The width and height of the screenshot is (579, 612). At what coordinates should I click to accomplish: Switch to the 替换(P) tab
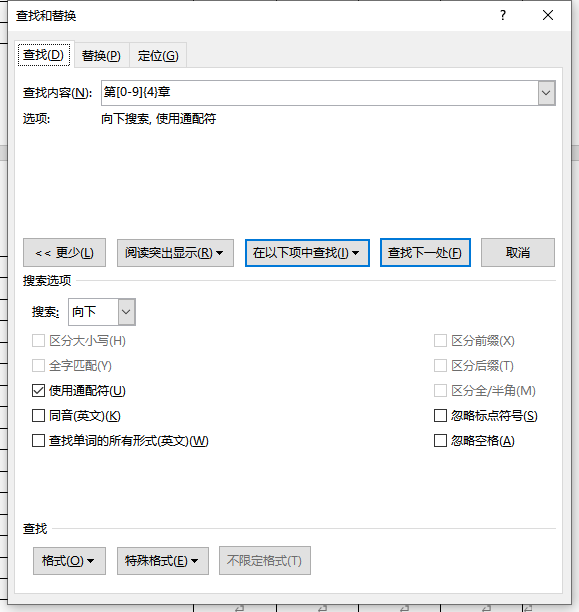tap(101, 56)
